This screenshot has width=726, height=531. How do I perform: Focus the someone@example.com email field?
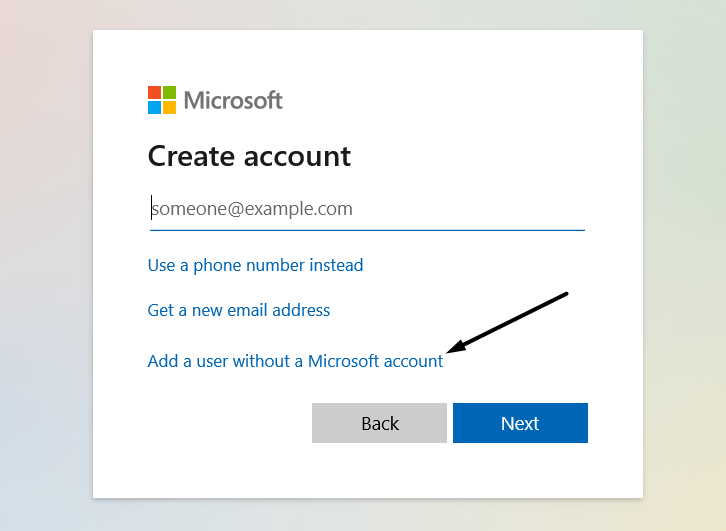pyautogui.click(x=366, y=209)
